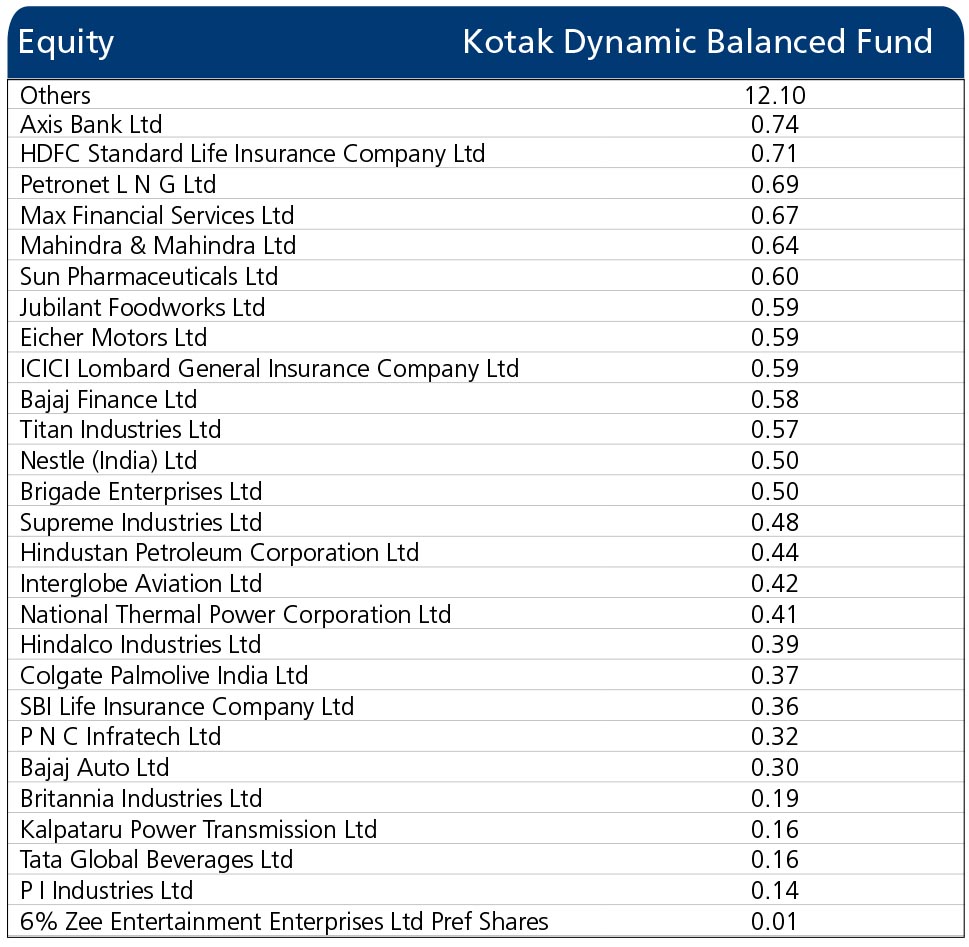Click the value "12.10" for Others
Screen dimensions: 969x947
pyautogui.click(x=775, y=95)
